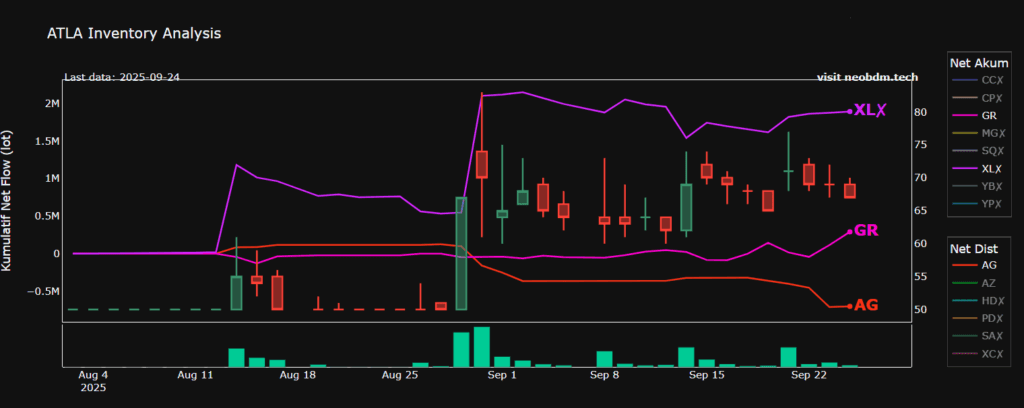Screen dimensions: 1024x408
Task: Click the tallest volume bar near Aug 30
Action: (x=482, y=347)
